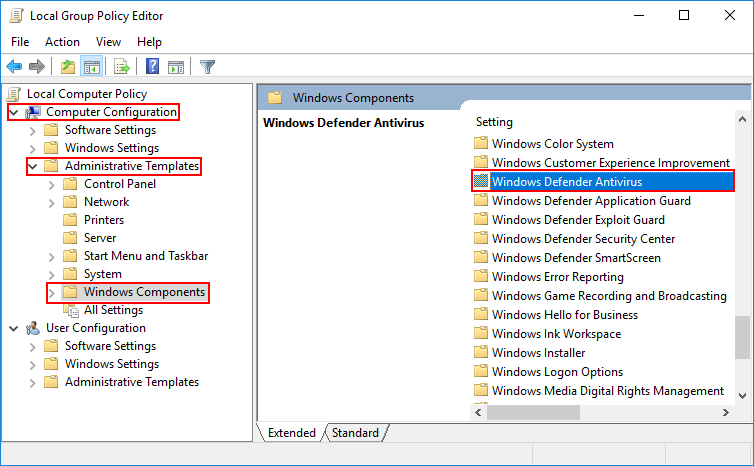Expand Administrative Templates under User Configuration
Viewport: 754px width, 466px height.
pyautogui.click(x=32, y=383)
